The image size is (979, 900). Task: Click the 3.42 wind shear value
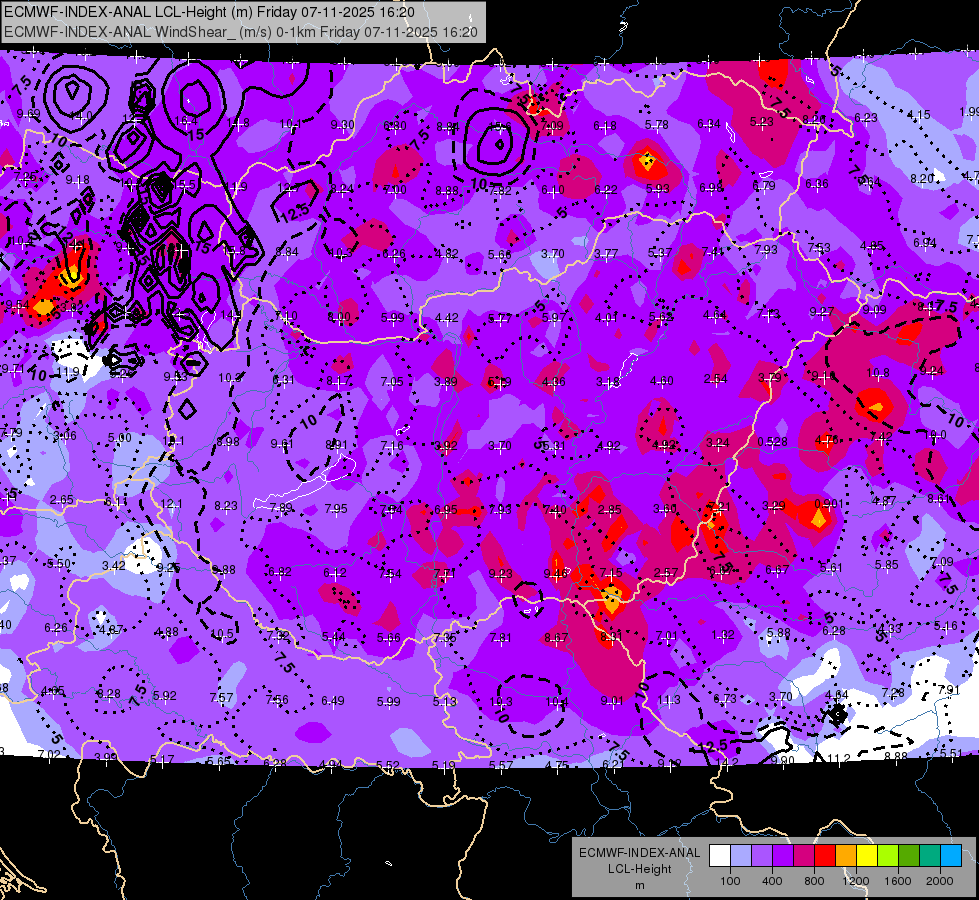[114, 566]
